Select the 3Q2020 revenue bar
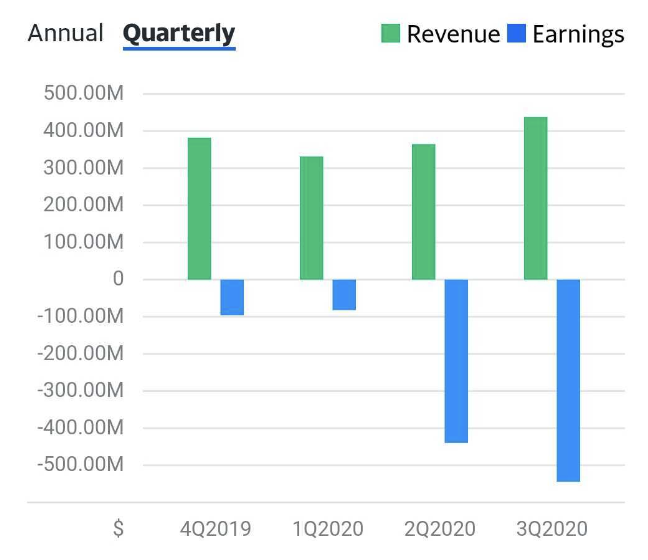 point(536,198)
